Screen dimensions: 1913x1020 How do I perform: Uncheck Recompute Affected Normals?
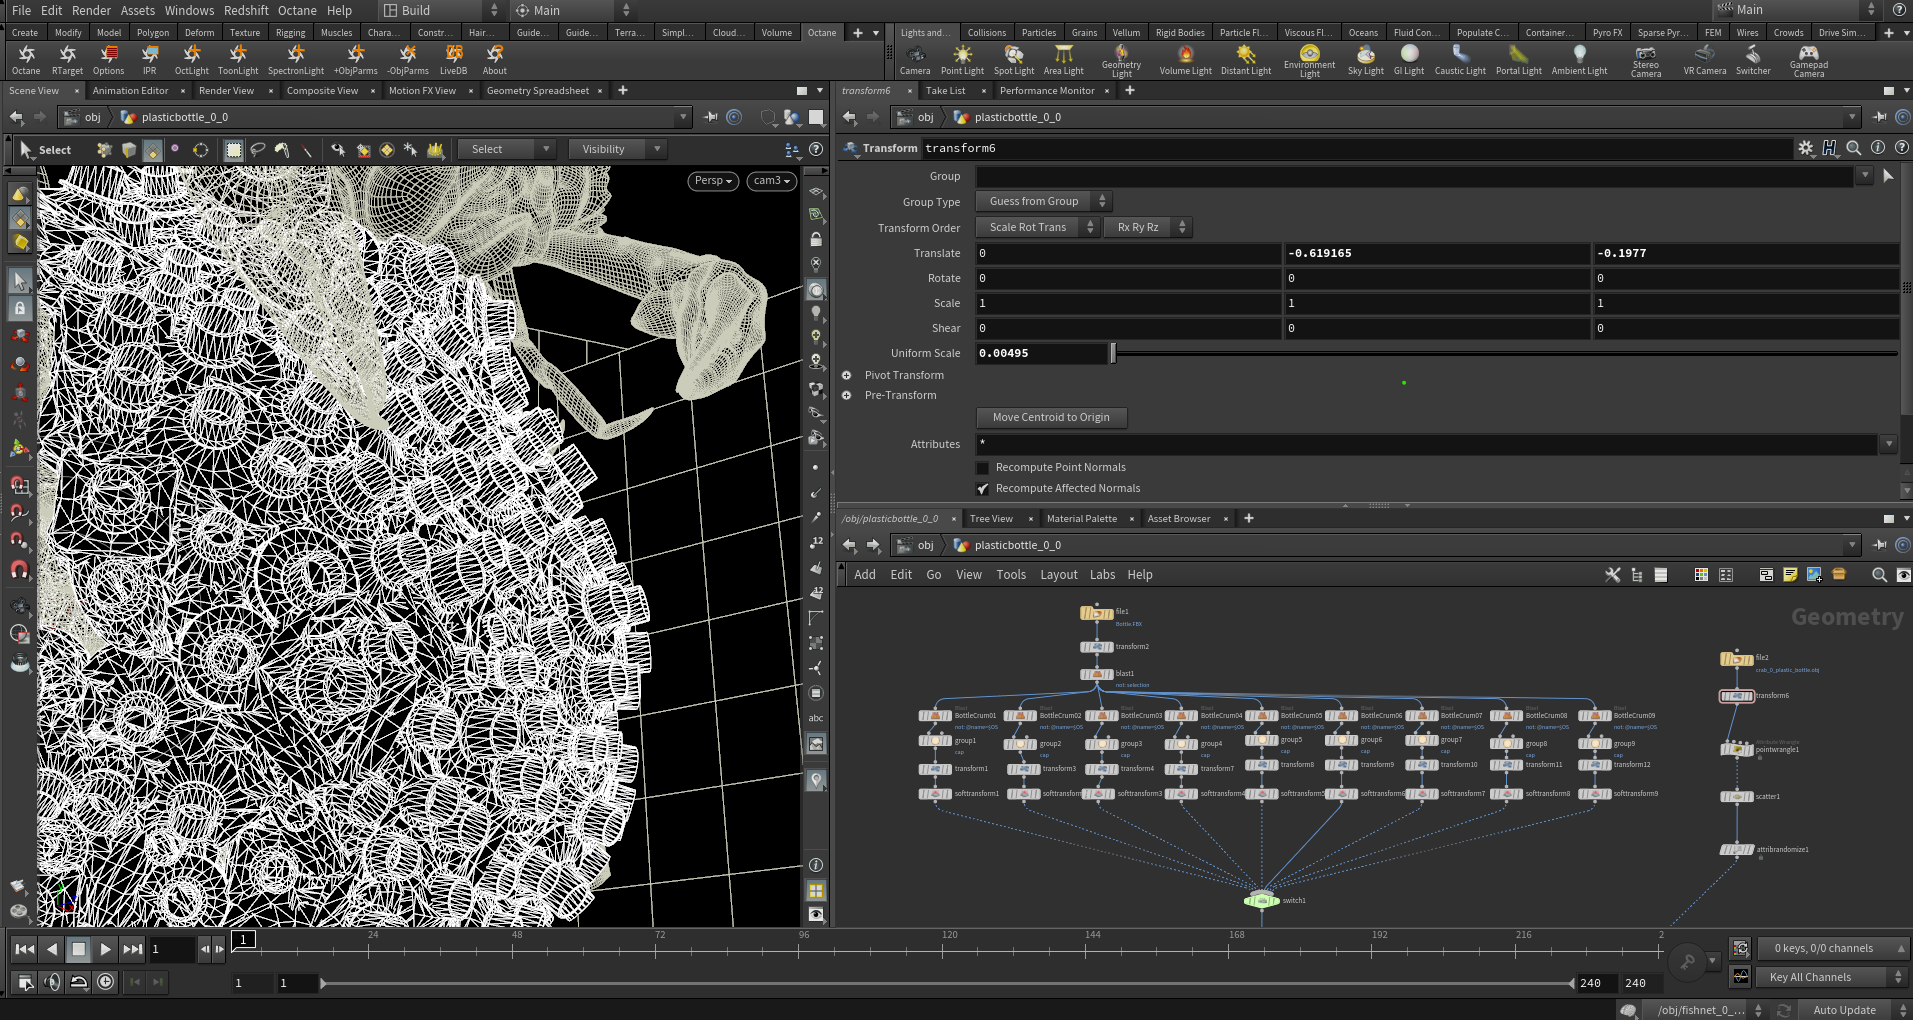click(983, 489)
